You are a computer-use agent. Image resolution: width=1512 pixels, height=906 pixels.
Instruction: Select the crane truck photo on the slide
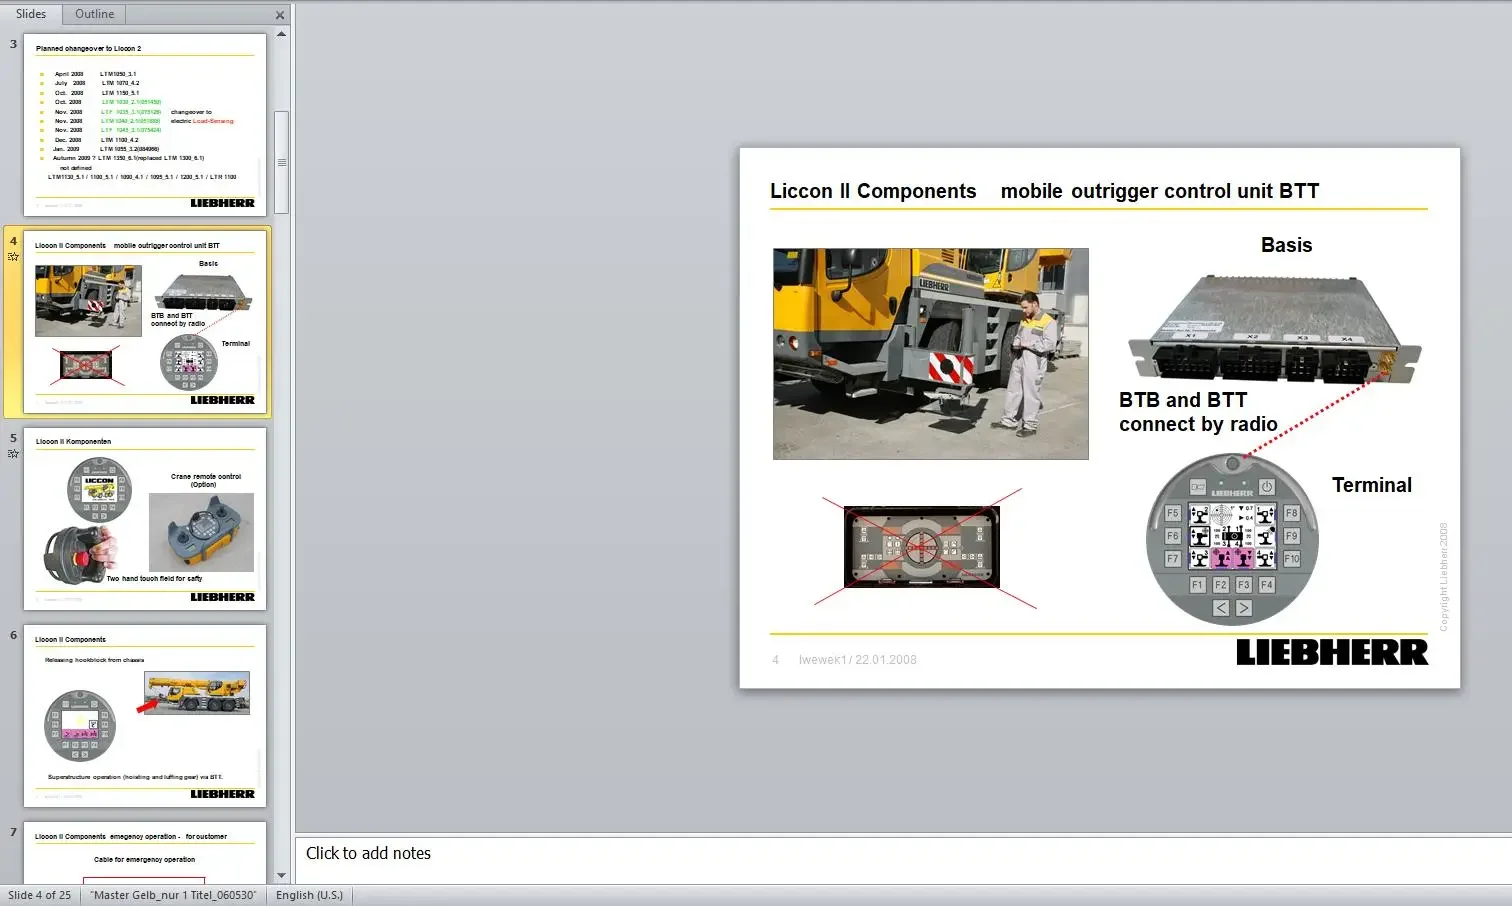pyautogui.click(x=930, y=354)
